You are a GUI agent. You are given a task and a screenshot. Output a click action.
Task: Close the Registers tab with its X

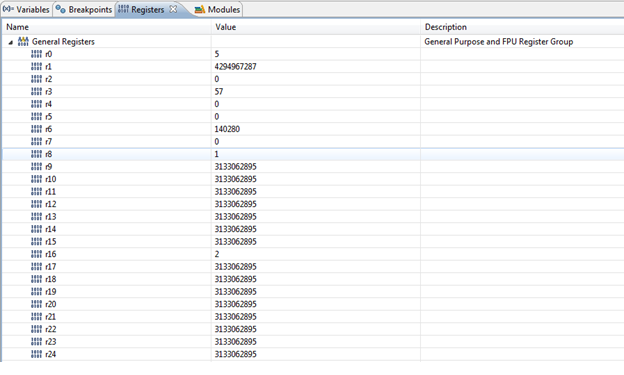(x=173, y=9)
